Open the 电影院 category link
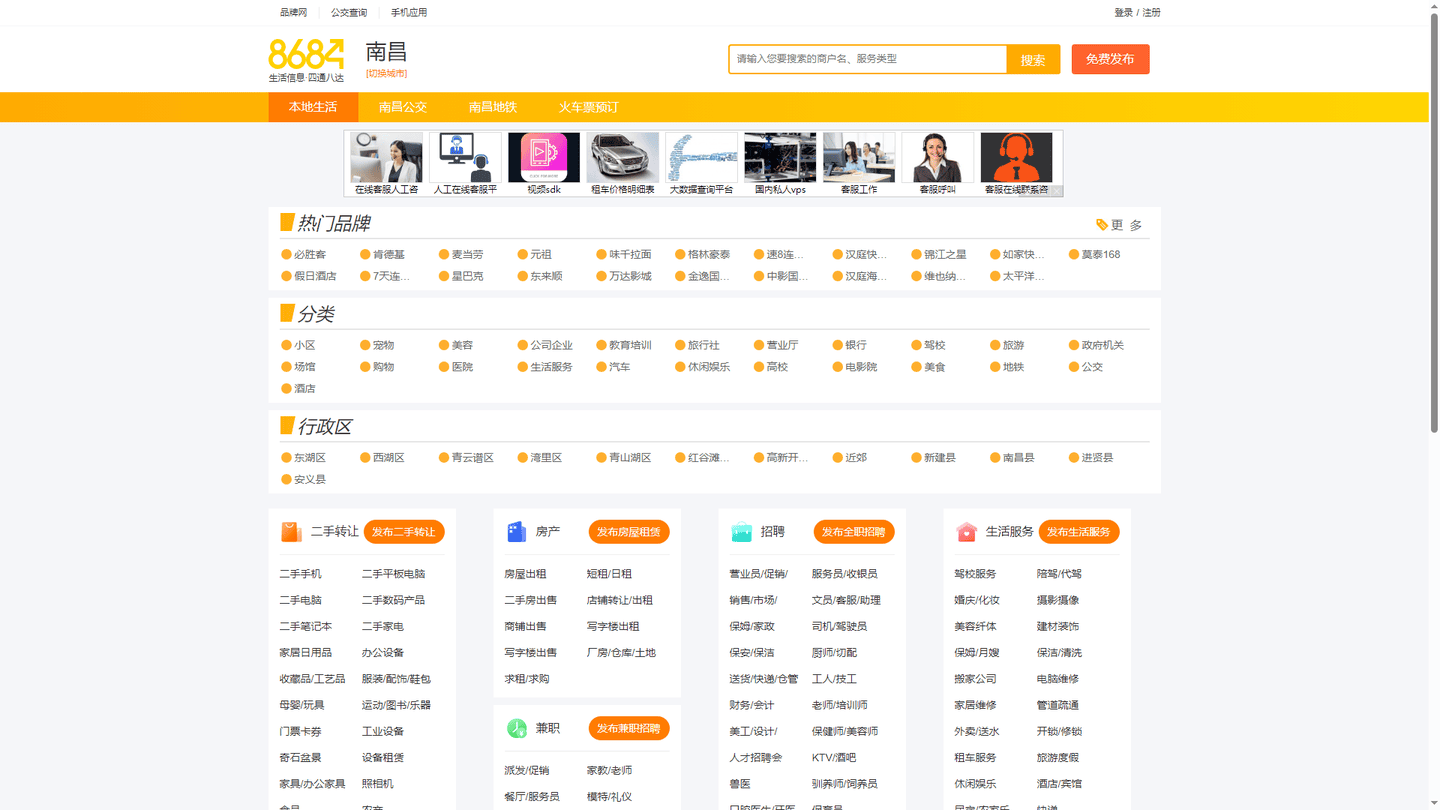This screenshot has height=810, width=1440. [x=861, y=367]
